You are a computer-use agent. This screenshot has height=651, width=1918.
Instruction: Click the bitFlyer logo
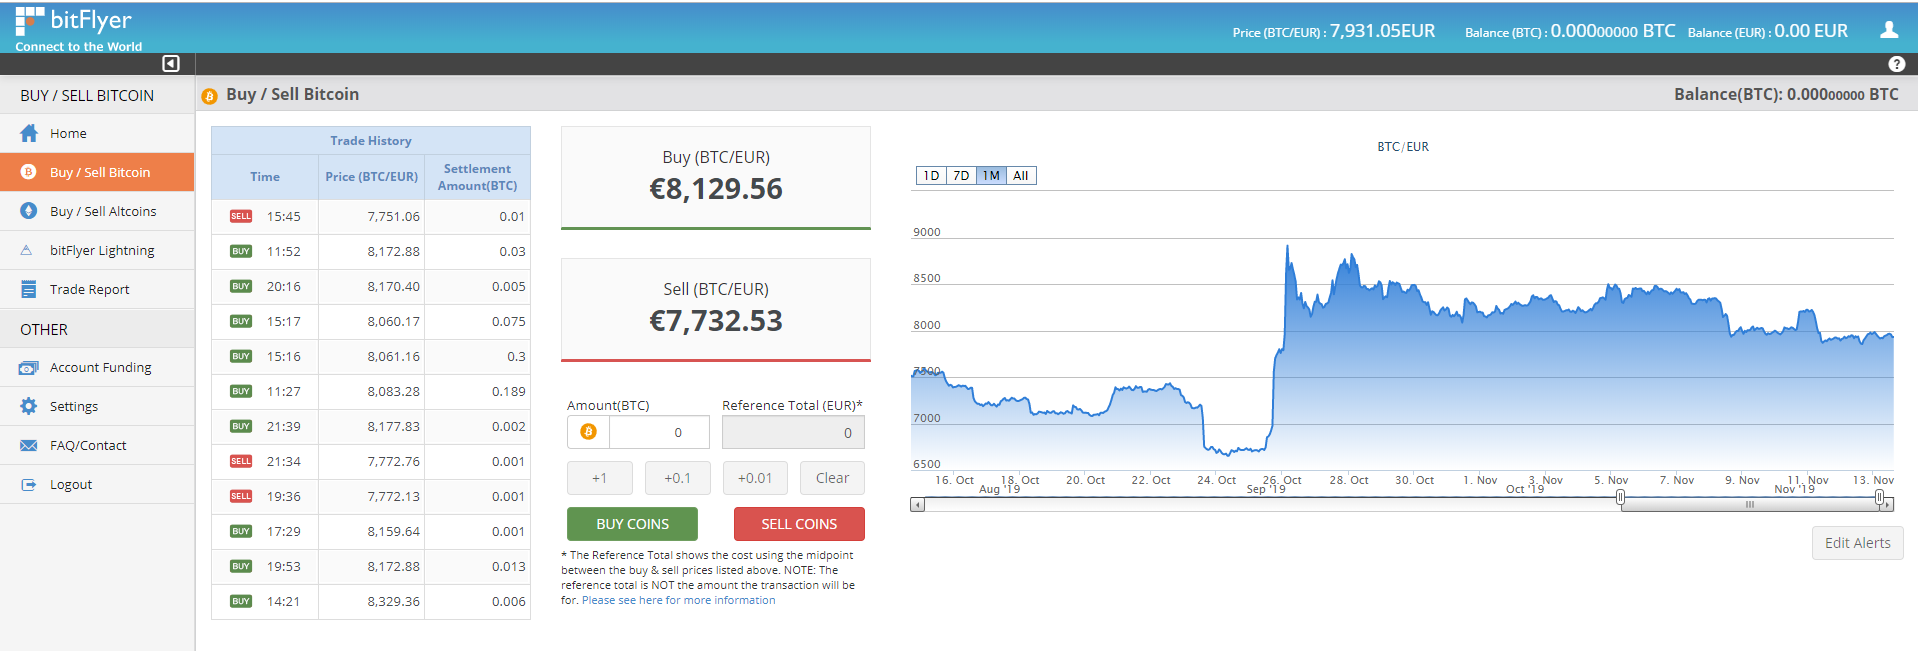click(x=78, y=29)
